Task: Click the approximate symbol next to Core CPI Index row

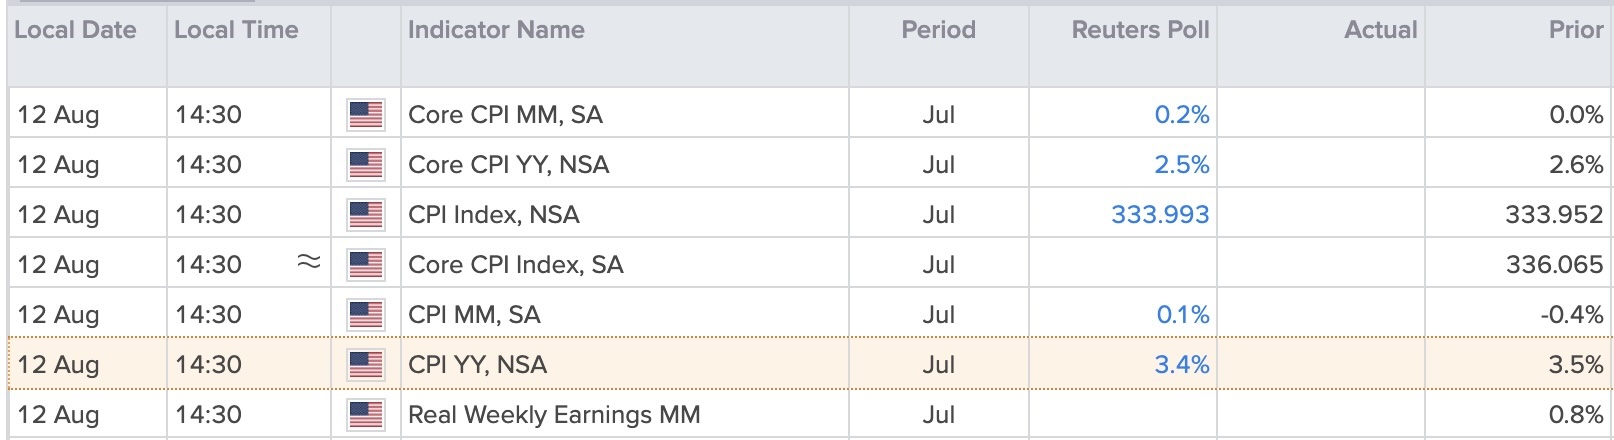Action: tap(309, 263)
